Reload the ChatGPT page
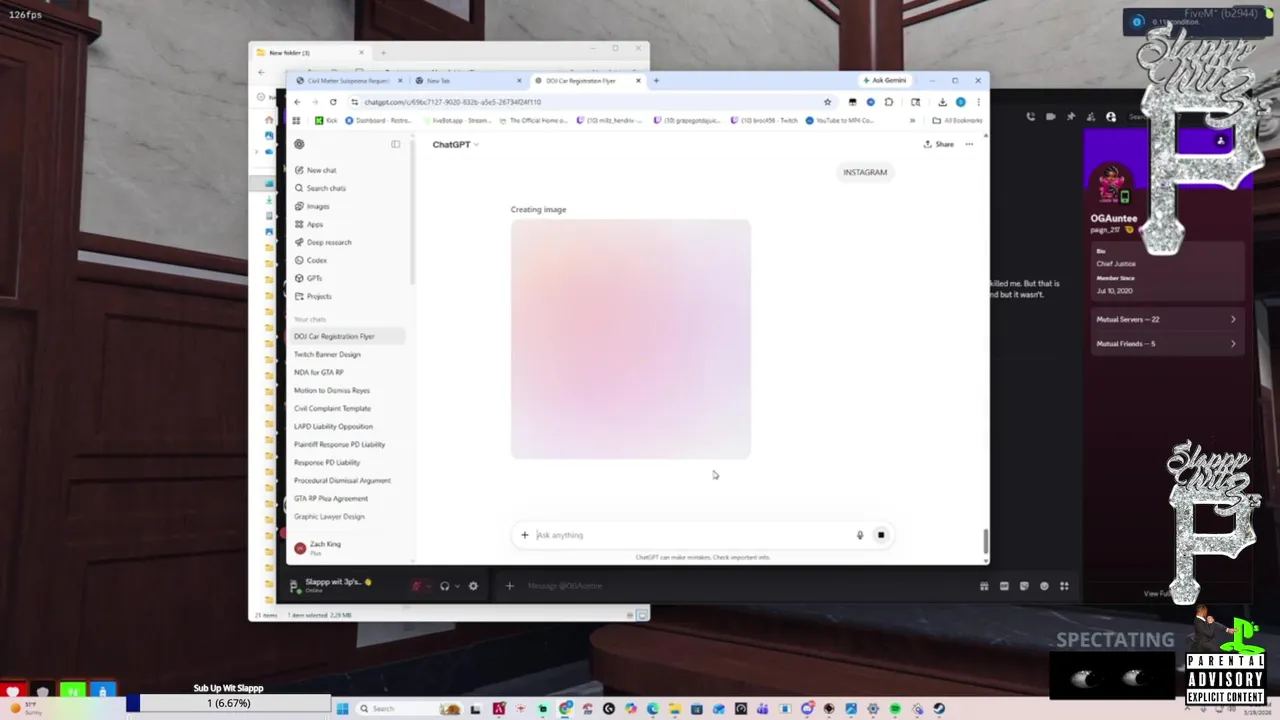 pos(332,102)
